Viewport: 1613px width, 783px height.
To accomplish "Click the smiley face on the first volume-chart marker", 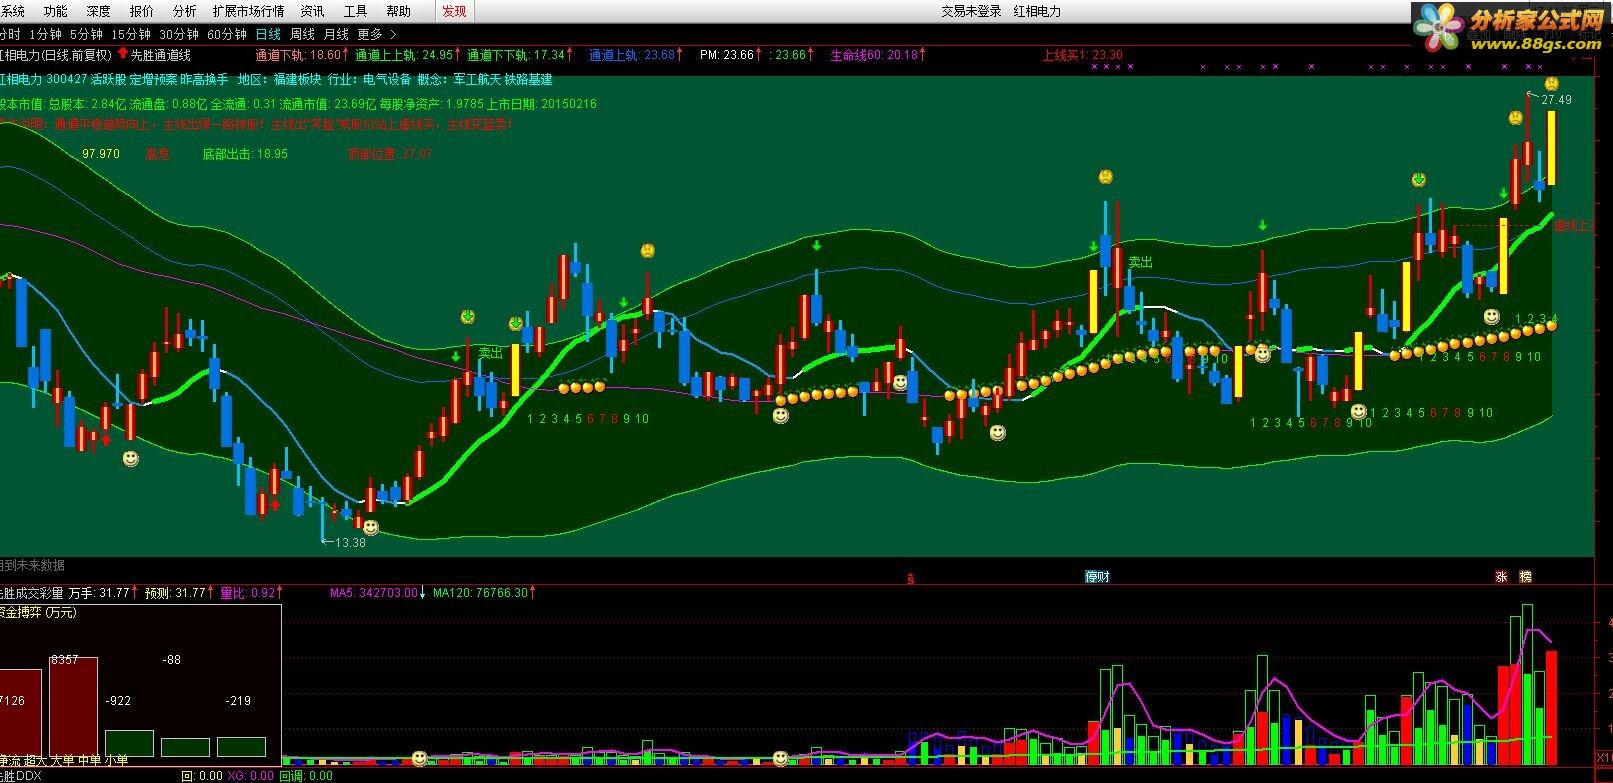I will [420, 759].
